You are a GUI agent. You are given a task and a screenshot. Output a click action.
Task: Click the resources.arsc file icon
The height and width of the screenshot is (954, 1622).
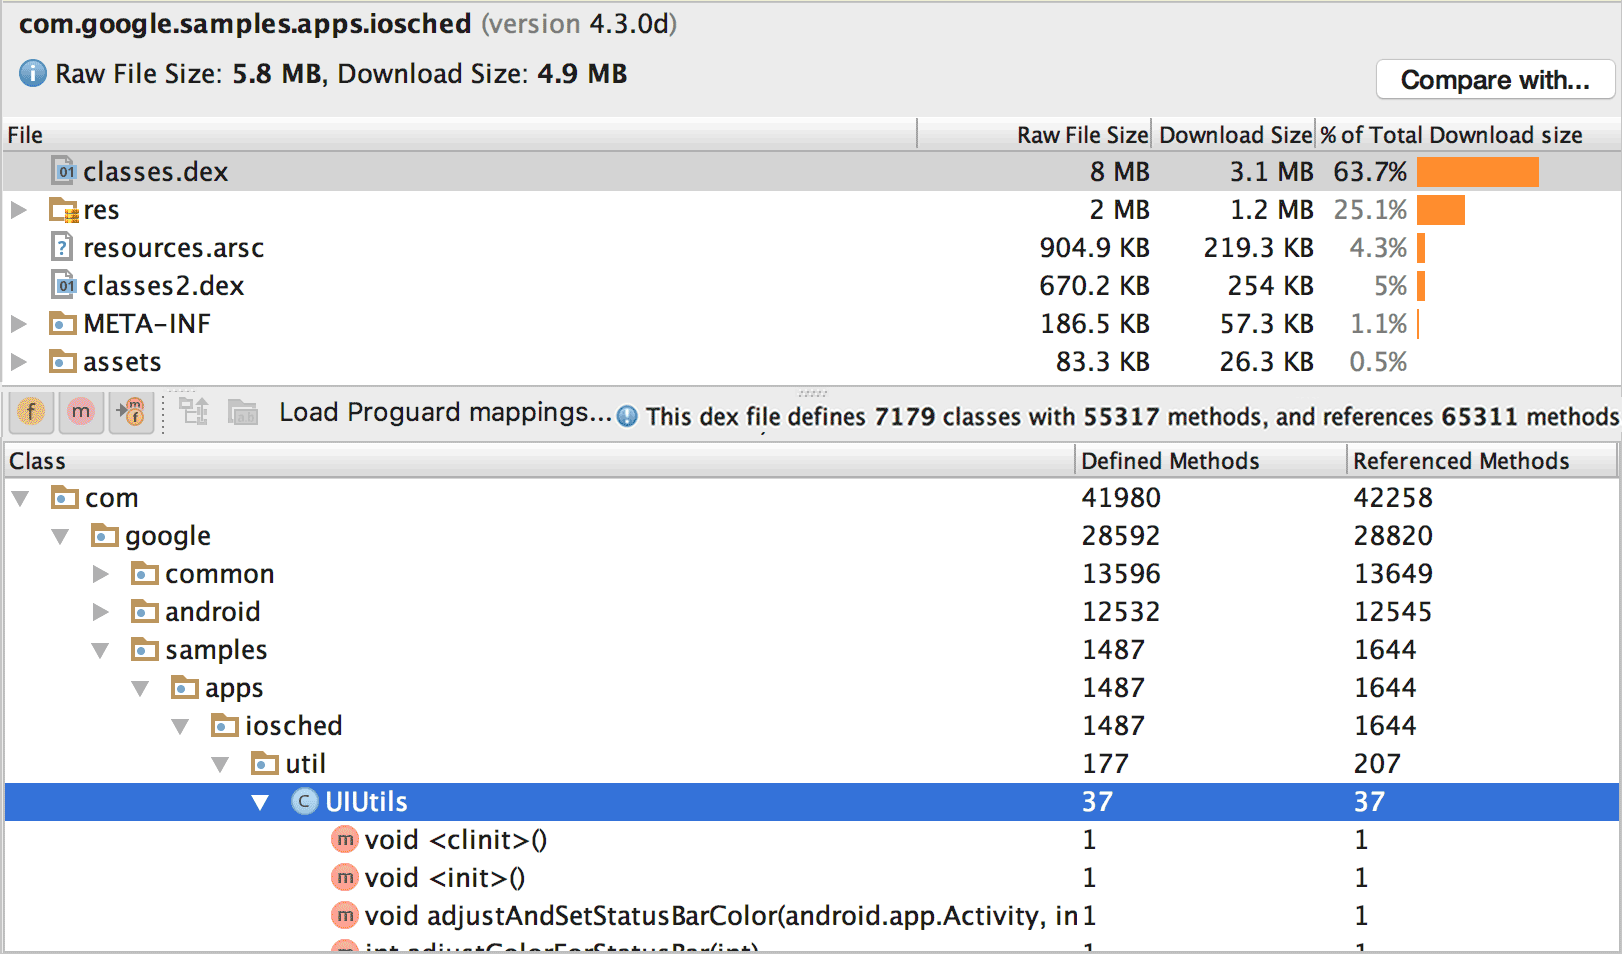click(x=61, y=247)
